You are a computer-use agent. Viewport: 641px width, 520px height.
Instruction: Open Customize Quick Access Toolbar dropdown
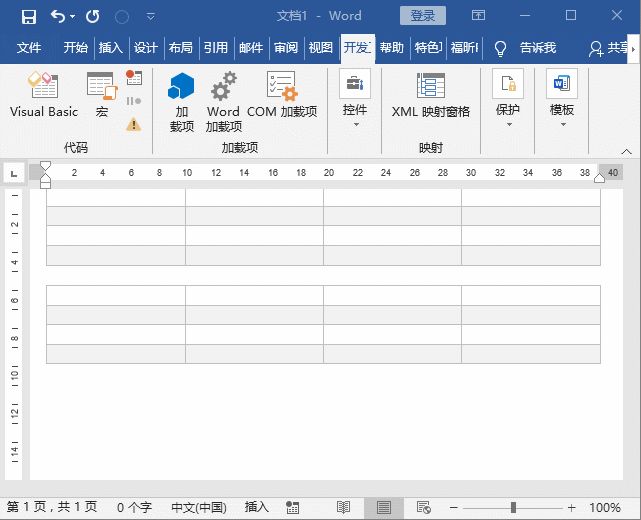(x=151, y=17)
